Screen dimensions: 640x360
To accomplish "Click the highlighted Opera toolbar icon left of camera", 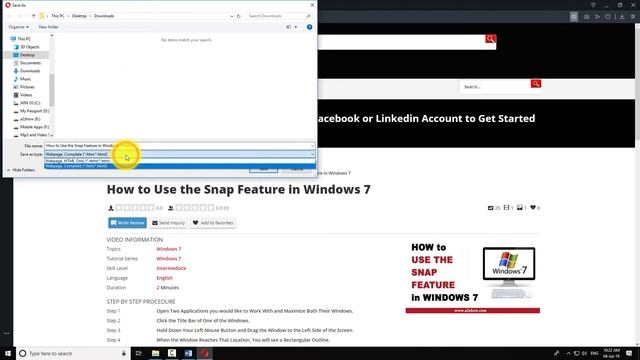I will click(574, 17).
